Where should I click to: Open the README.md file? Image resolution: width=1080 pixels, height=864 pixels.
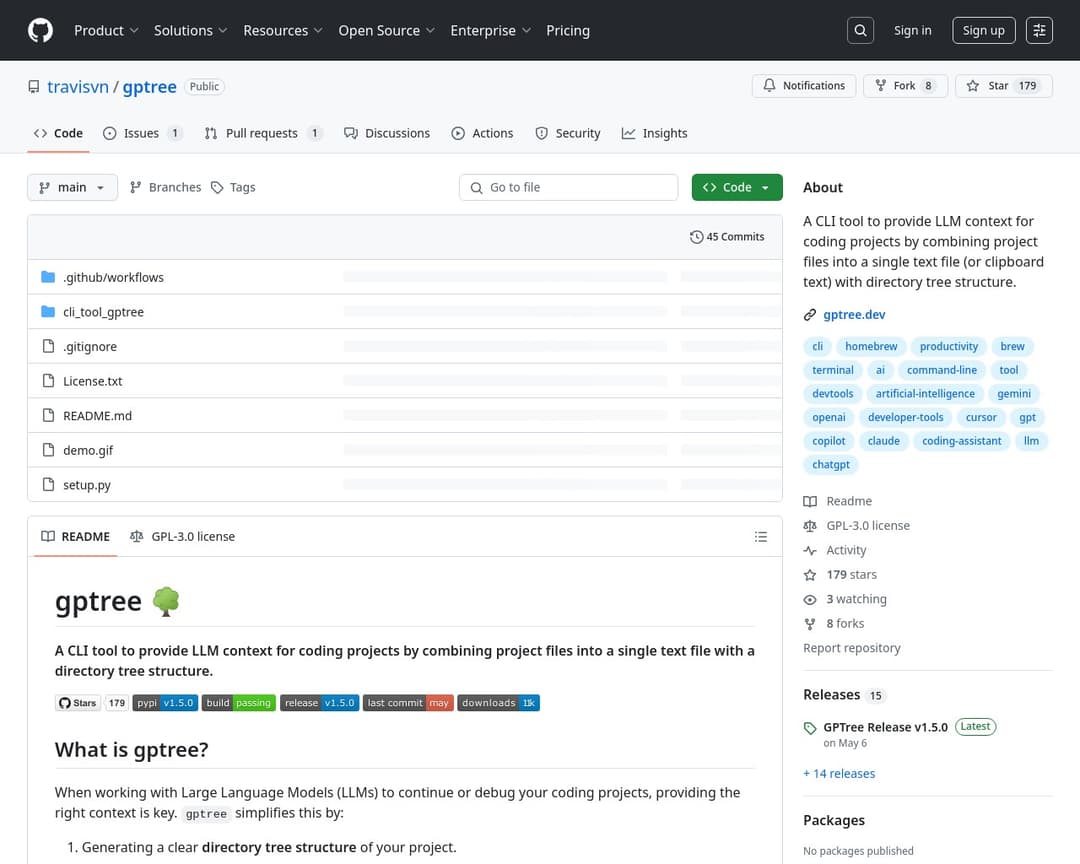tap(97, 415)
